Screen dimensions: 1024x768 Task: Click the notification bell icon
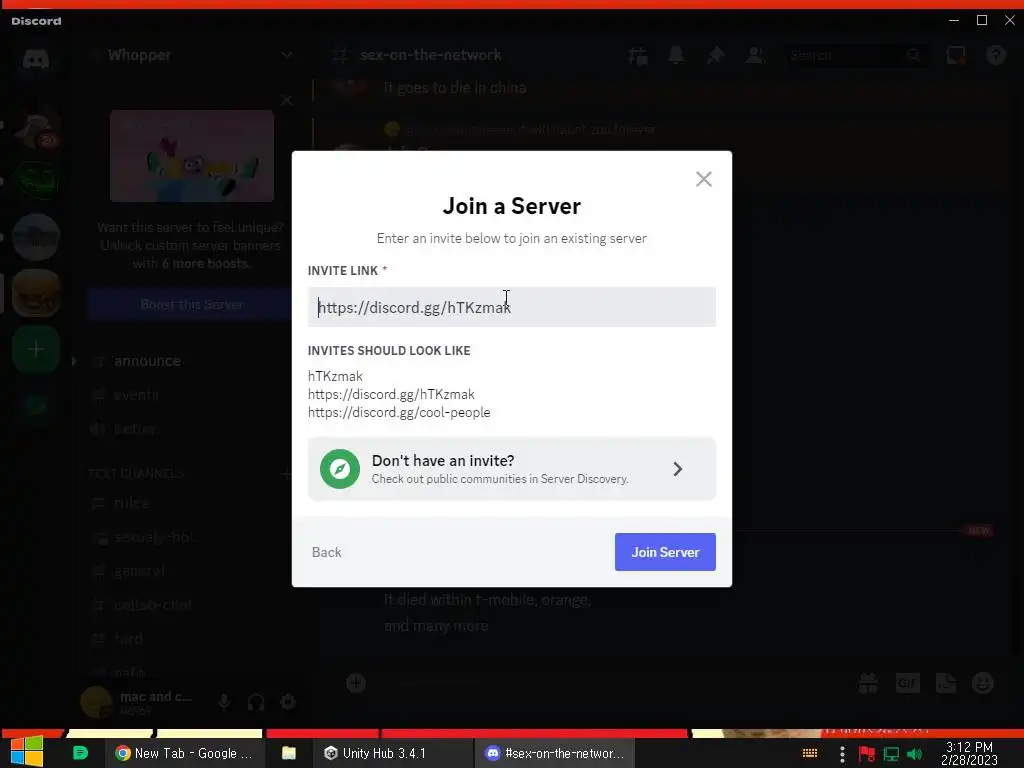[x=676, y=56]
